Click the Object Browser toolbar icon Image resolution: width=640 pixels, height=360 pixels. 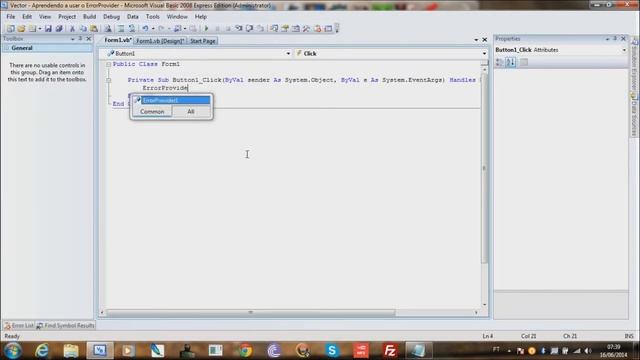[296, 29]
